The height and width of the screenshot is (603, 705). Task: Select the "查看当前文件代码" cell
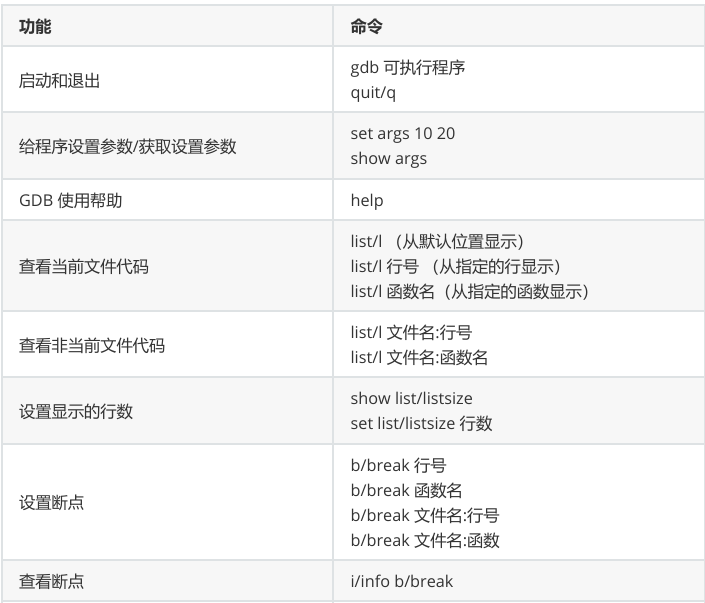click(x=85, y=267)
